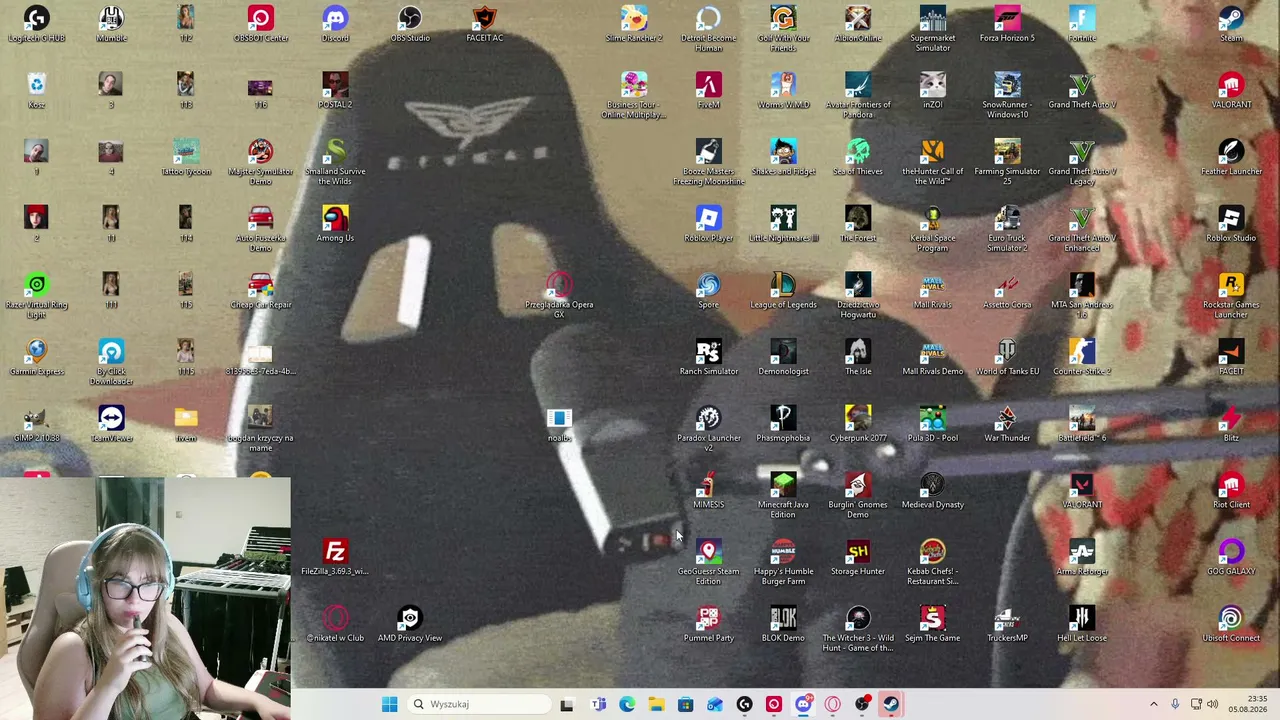This screenshot has height=720, width=1280.
Task: Open the Windows Start menu
Action: pos(389,704)
